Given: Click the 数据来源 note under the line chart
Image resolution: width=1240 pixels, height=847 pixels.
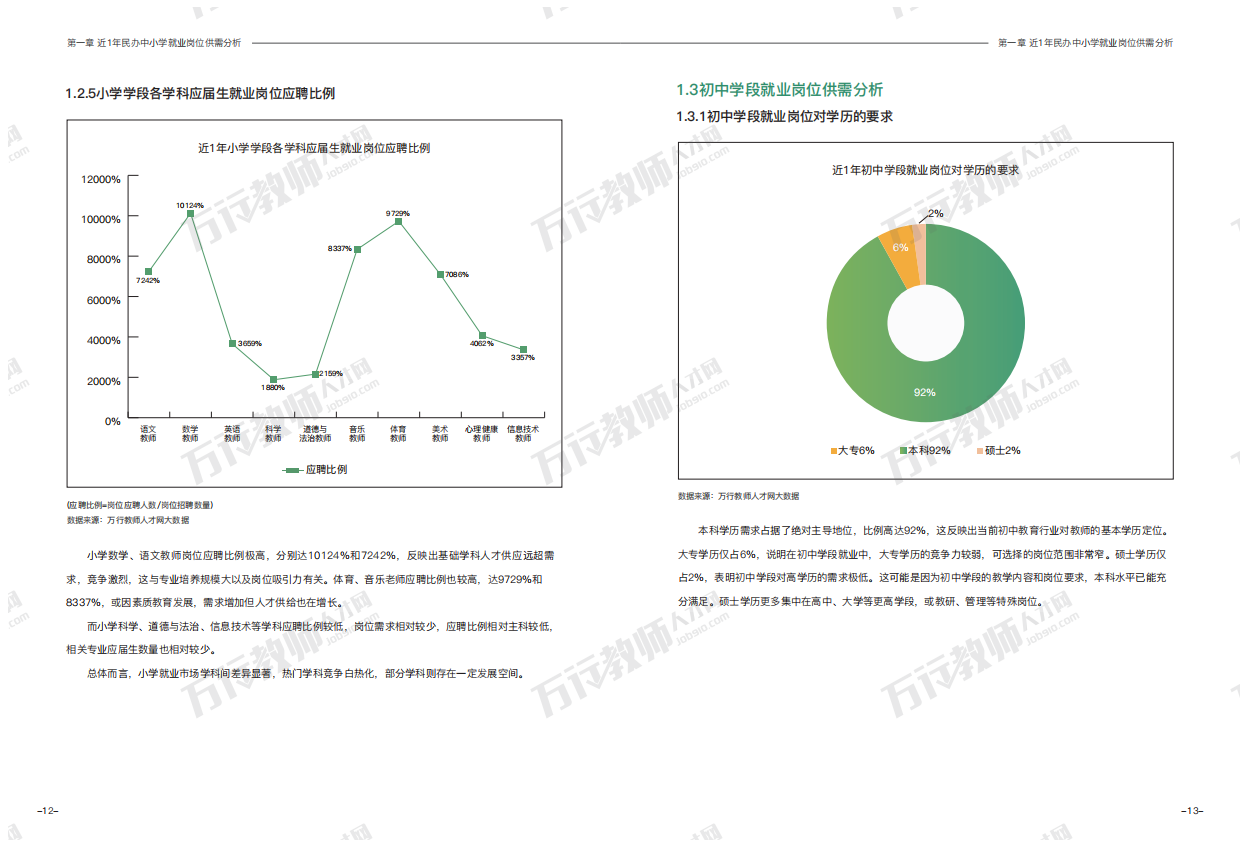Looking at the screenshot, I should pos(127,520).
